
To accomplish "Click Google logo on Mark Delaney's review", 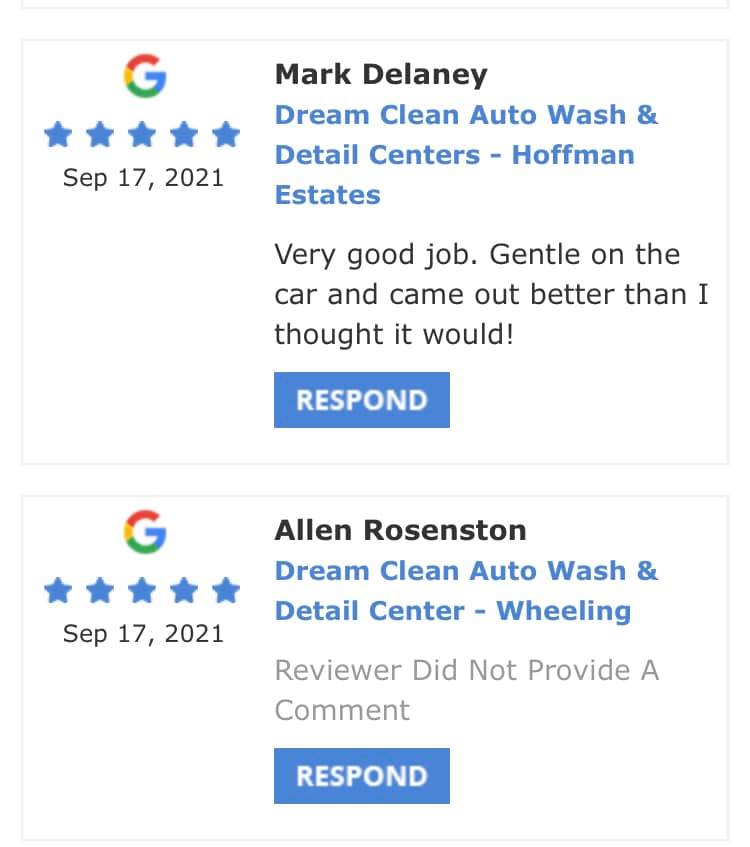I will click(x=144, y=76).
